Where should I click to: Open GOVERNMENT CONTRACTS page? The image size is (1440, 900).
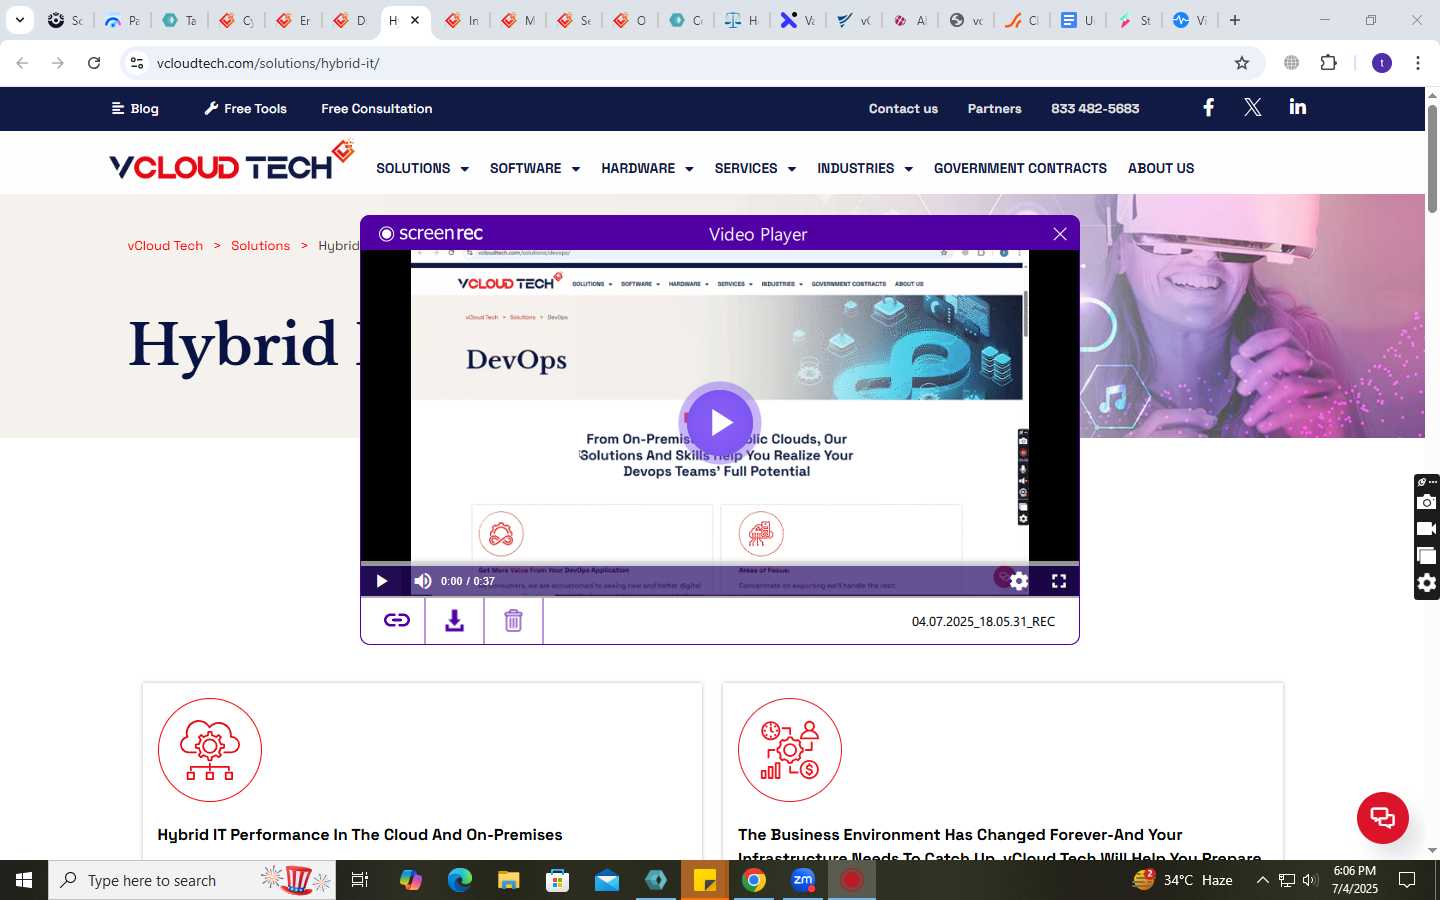pyautogui.click(x=1020, y=168)
